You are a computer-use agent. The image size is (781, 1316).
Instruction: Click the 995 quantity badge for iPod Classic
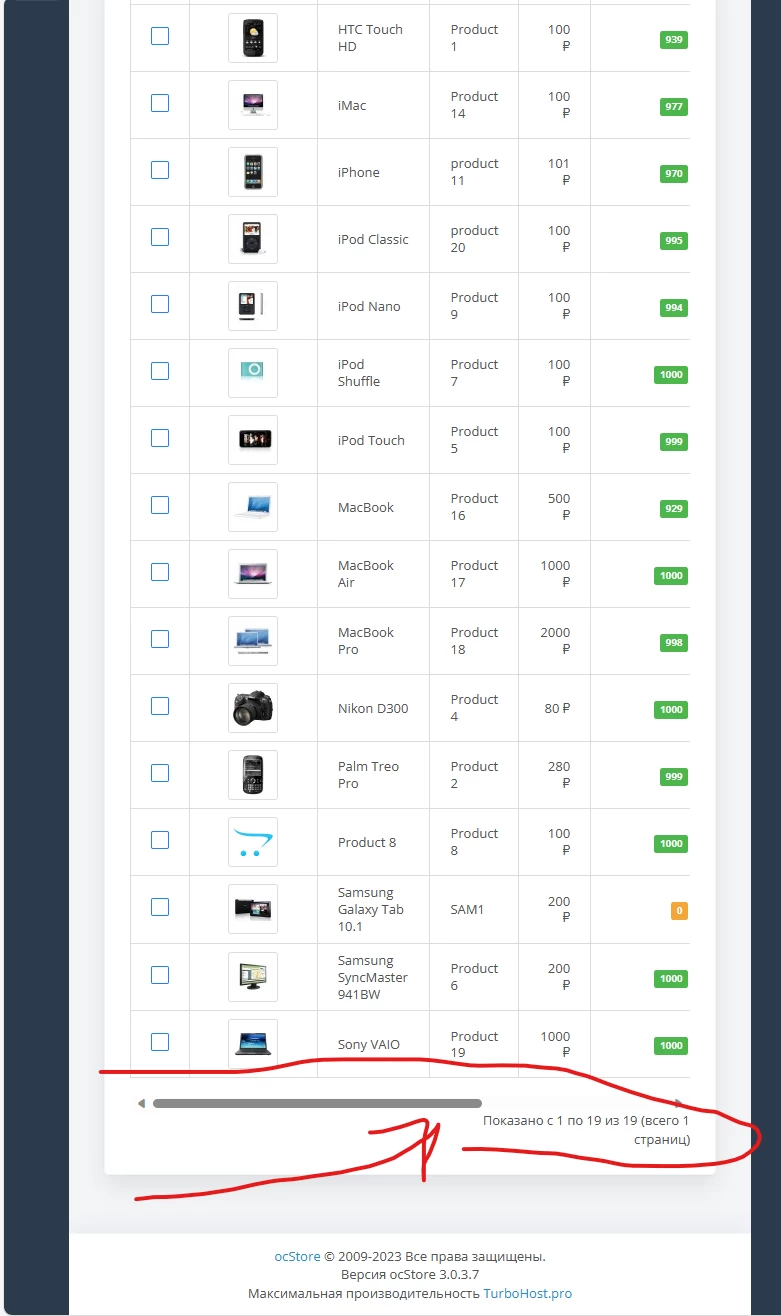pyautogui.click(x=674, y=241)
